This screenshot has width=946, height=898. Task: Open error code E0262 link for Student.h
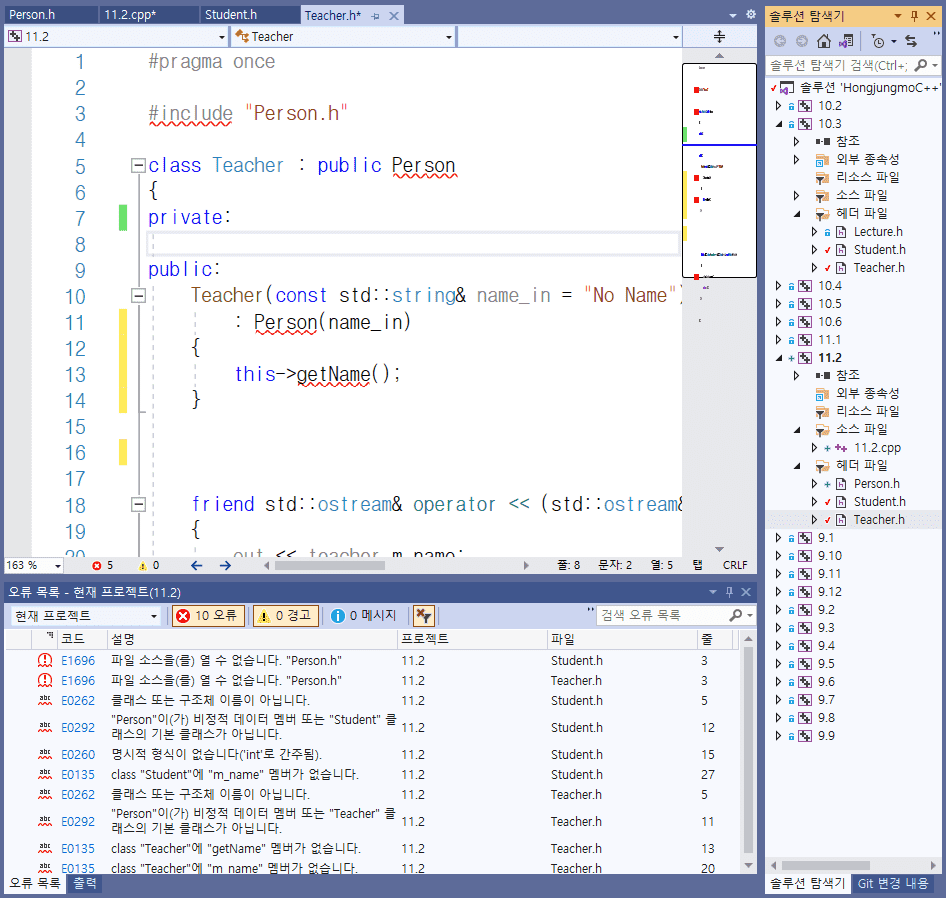tap(78, 700)
